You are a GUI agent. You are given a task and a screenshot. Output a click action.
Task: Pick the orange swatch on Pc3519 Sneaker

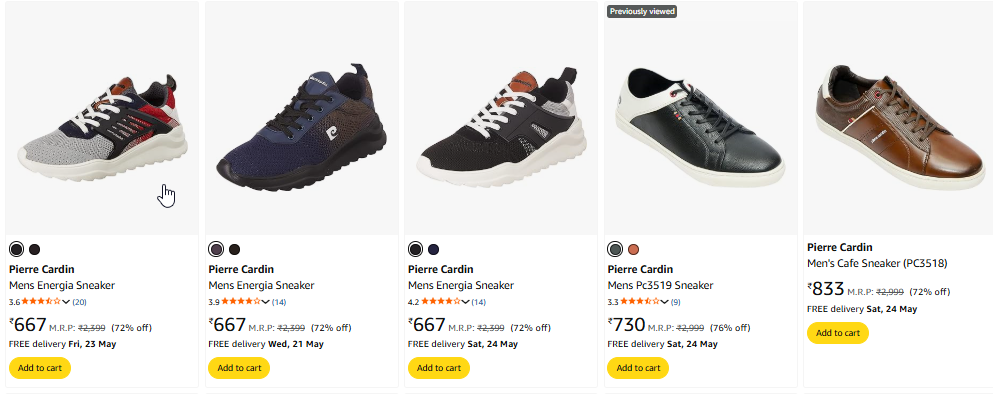pyautogui.click(x=633, y=249)
